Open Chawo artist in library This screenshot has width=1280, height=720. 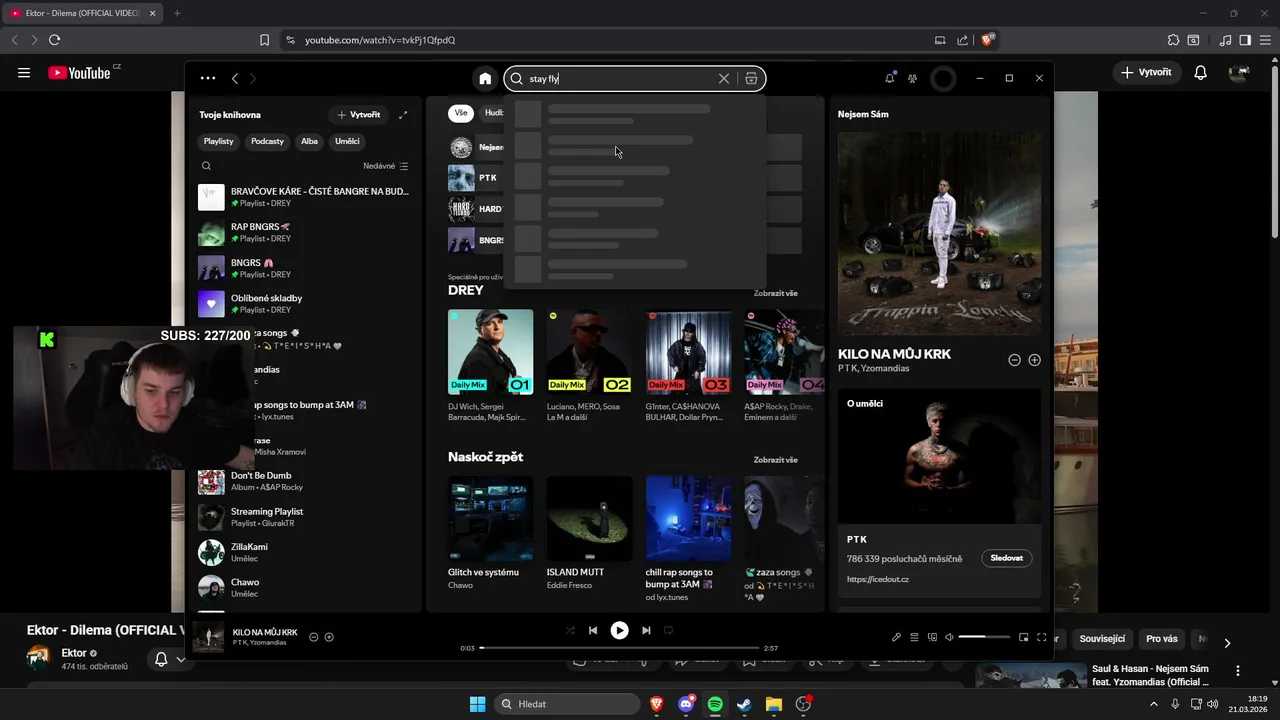click(304, 587)
